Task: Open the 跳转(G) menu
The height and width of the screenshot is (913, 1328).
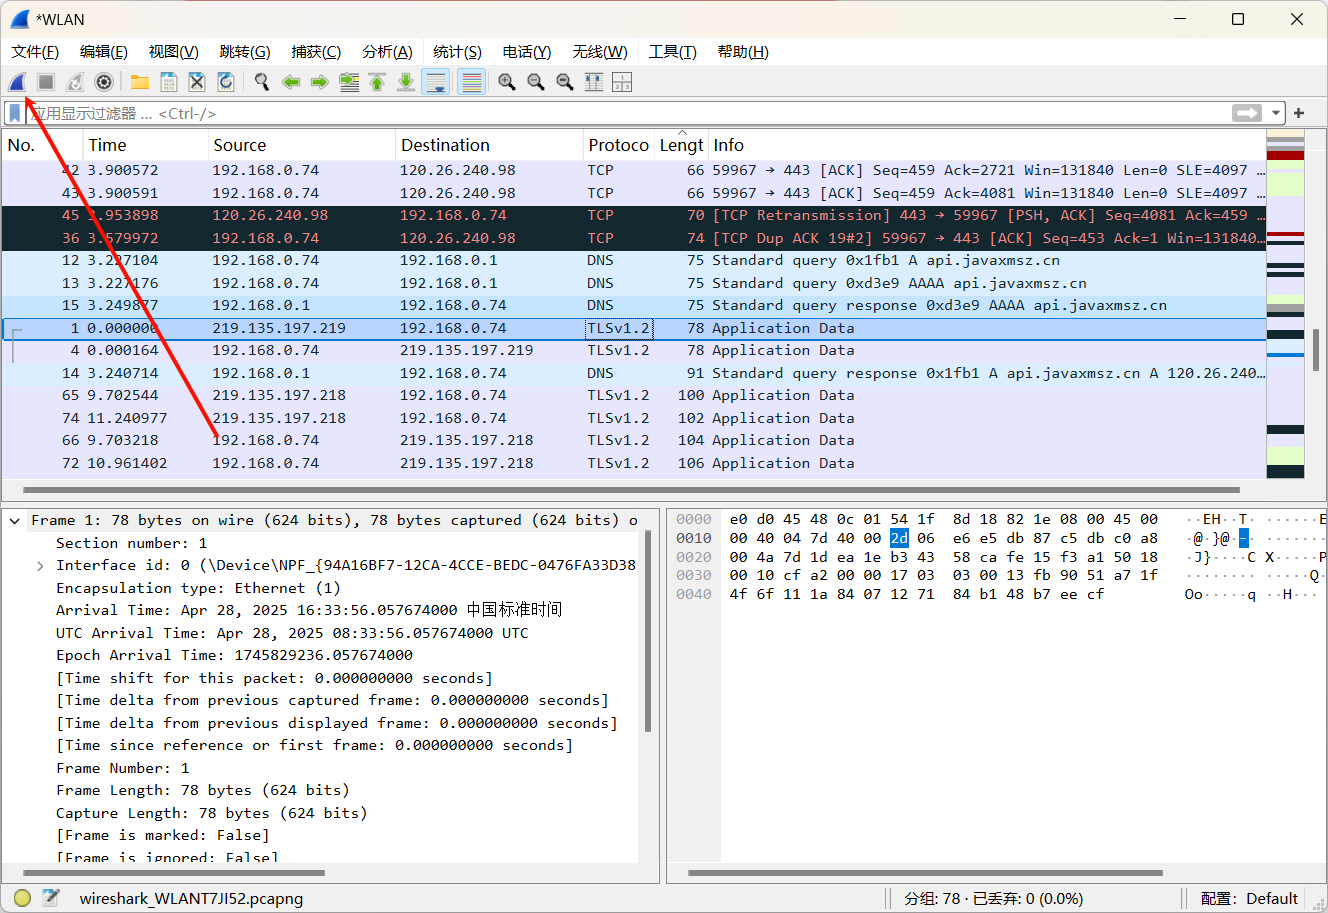Action: point(245,52)
